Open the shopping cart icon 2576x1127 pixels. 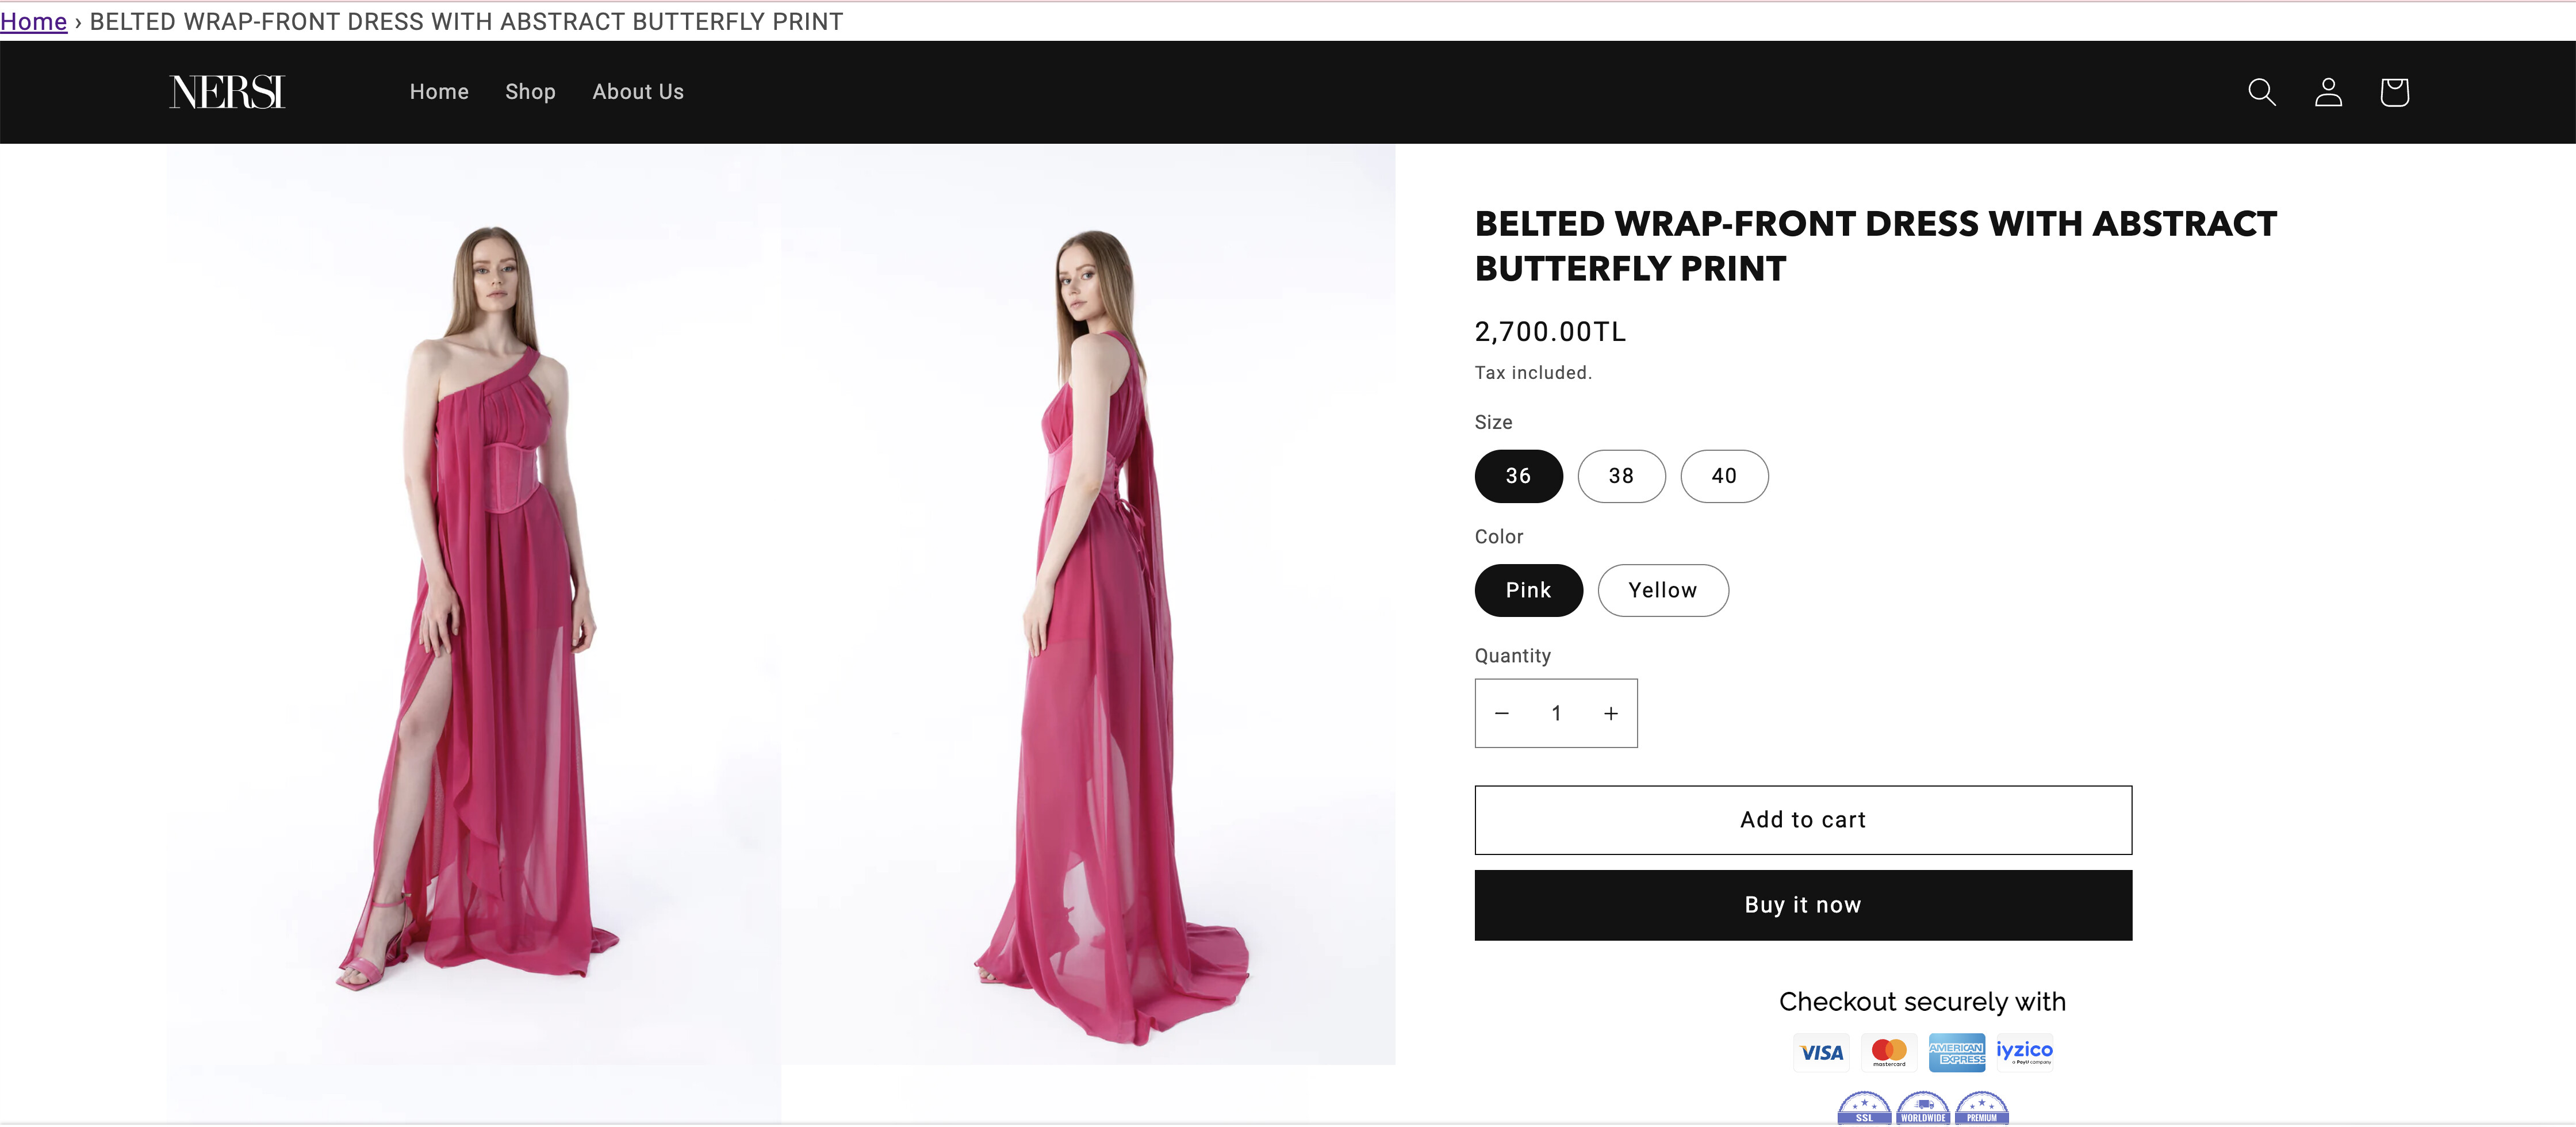pyautogui.click(x=2394, y=92)
